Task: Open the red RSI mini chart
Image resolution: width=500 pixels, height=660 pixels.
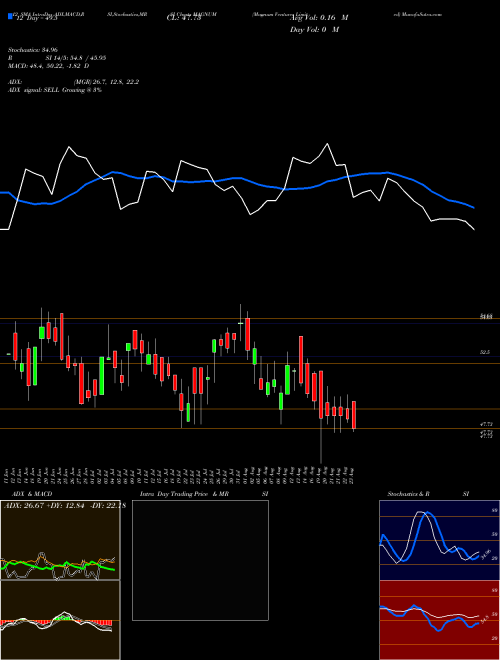Action: [x=439, y=620]
